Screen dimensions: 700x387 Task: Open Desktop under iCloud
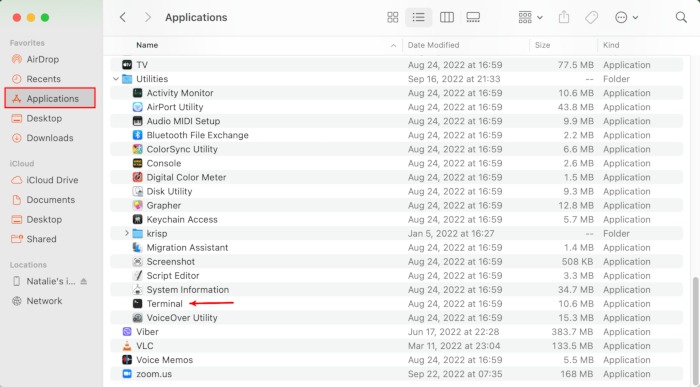tap(44, 219)
